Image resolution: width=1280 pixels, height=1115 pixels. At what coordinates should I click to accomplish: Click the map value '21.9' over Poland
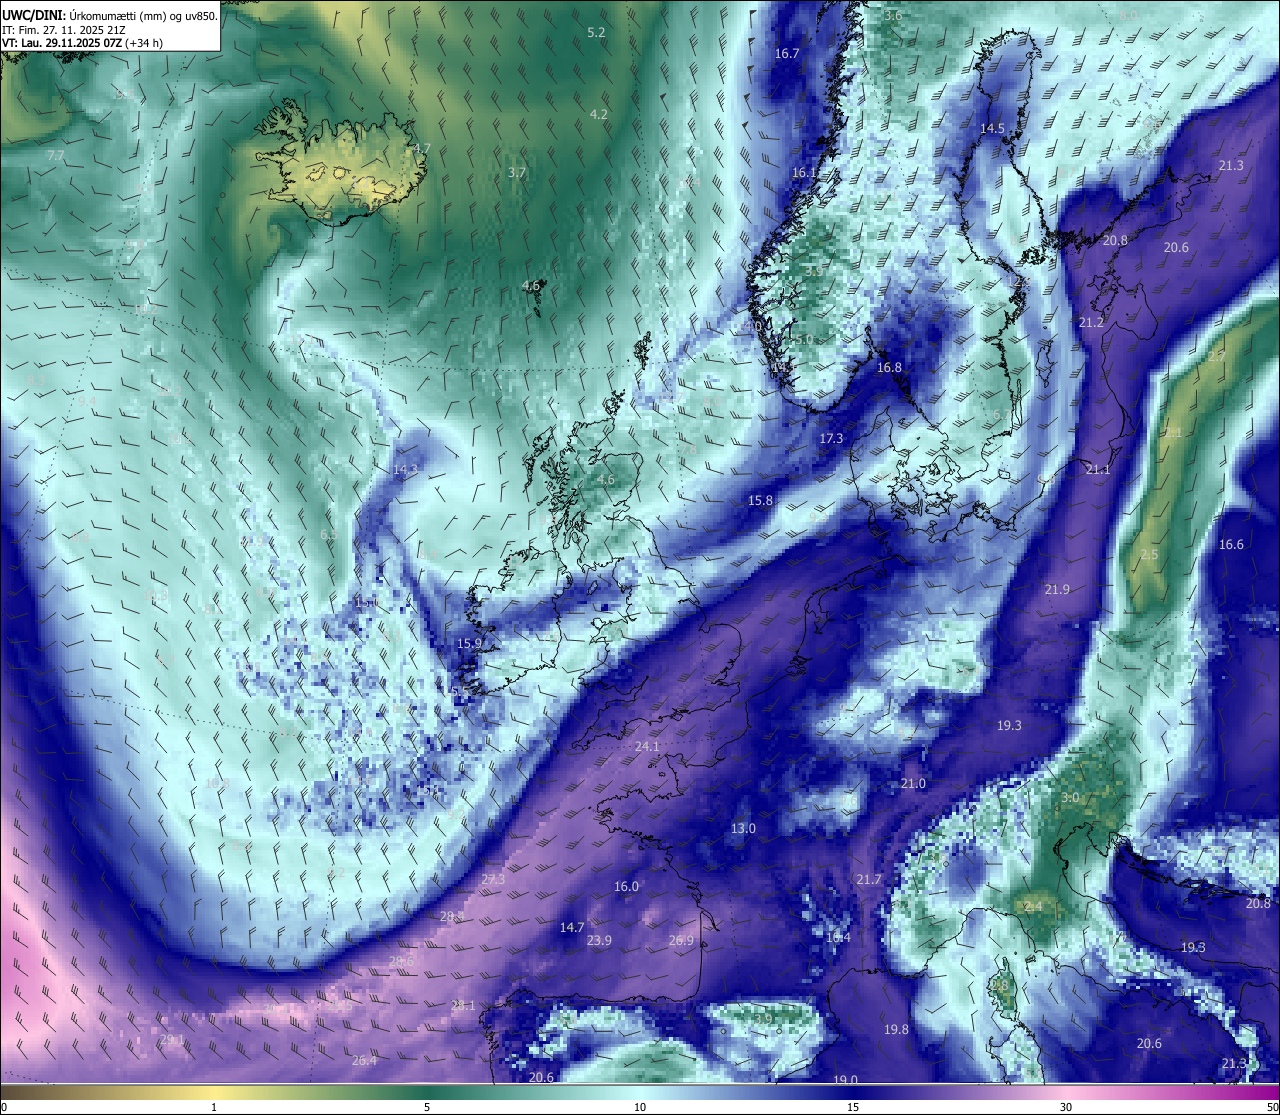(x=1057, y=589)
